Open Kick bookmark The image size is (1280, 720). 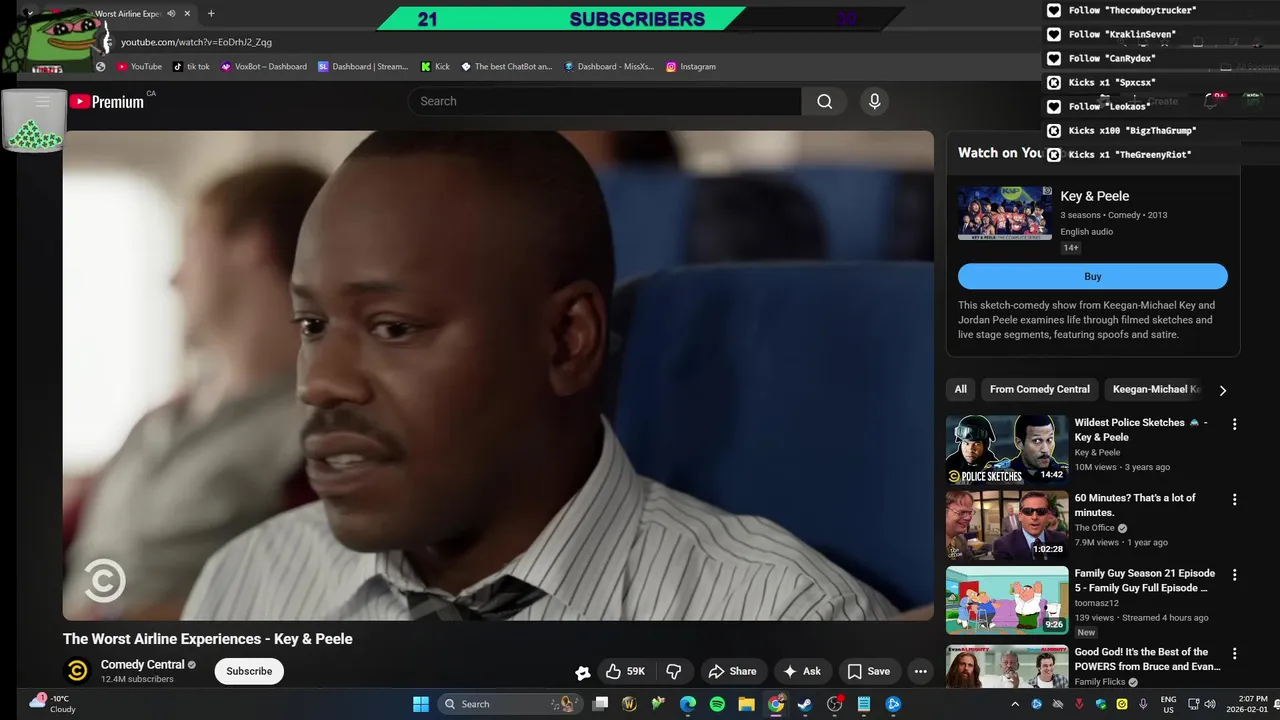[435, 66]
